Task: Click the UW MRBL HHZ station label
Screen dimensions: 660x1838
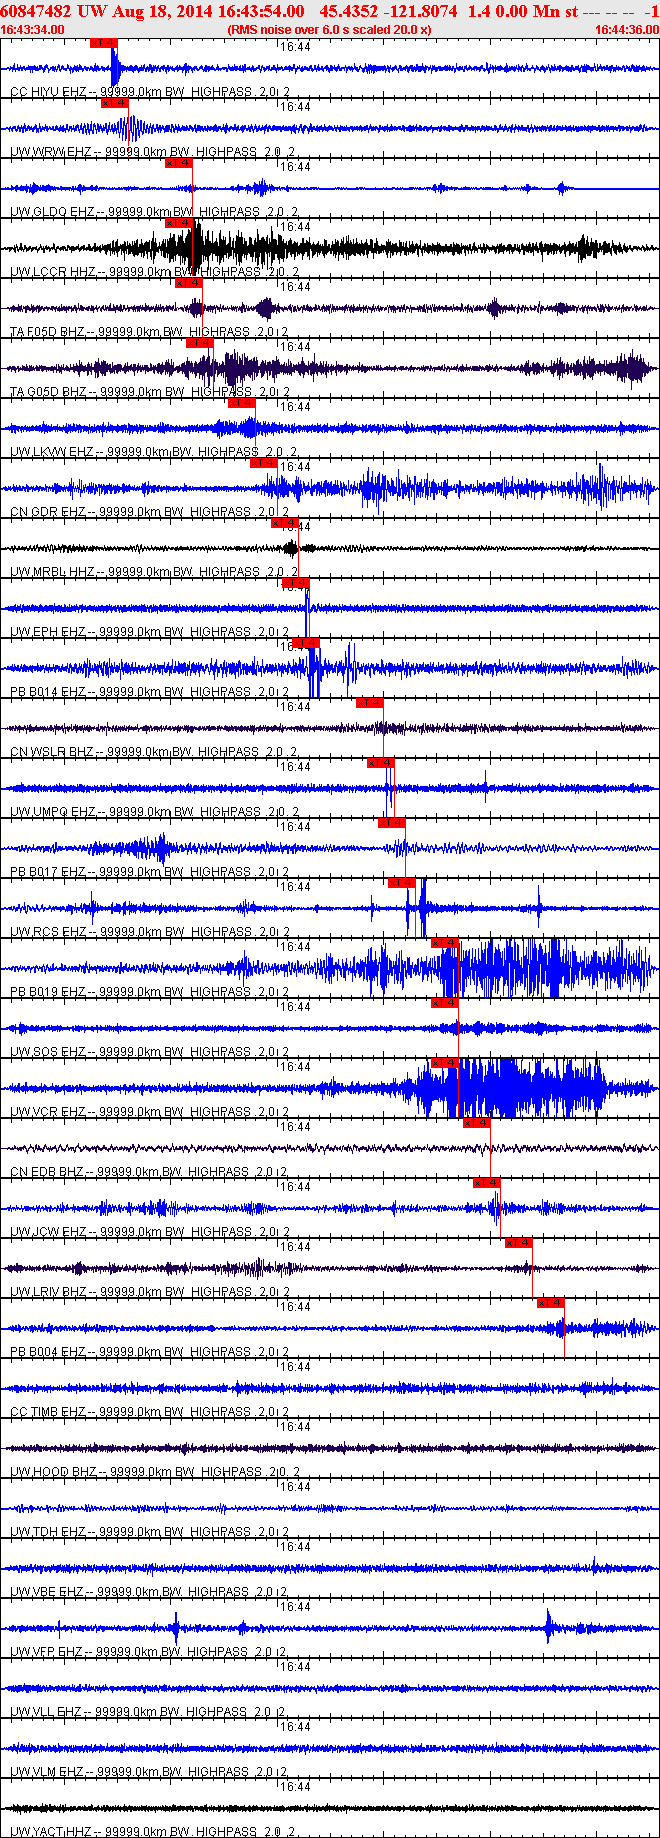Action: (x=51, y=572)
